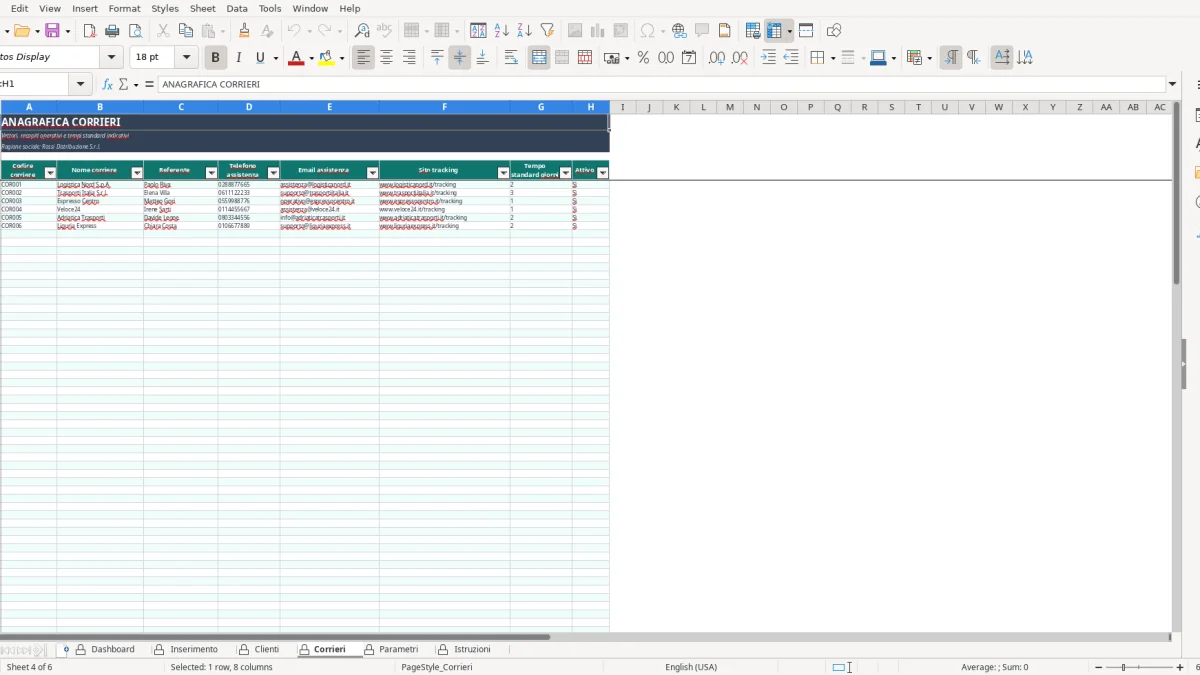Image resolution: width=1200 pixels, height=675 pixels.
Task: Click the Delete Decimal Place icon
Action: tap(740, 58)
